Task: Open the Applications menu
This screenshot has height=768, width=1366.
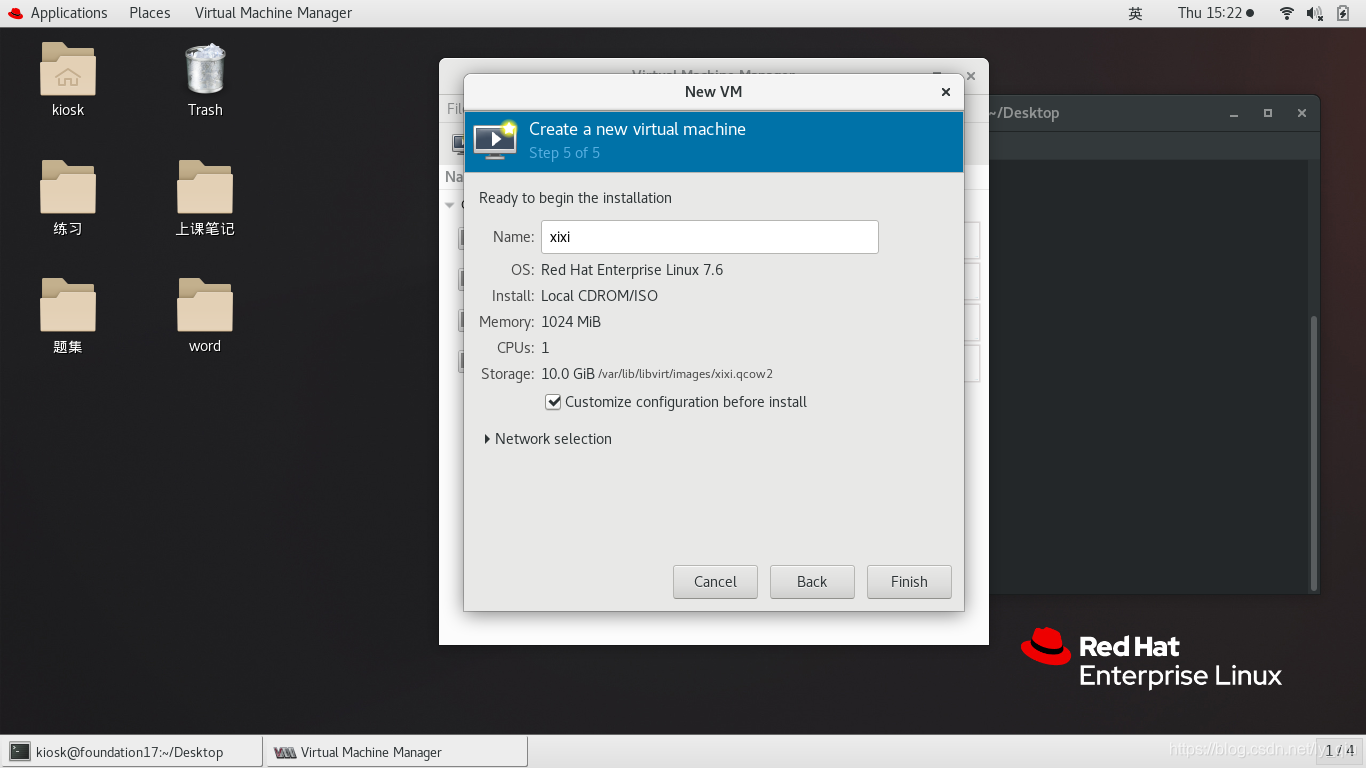Action: point(69,13)
